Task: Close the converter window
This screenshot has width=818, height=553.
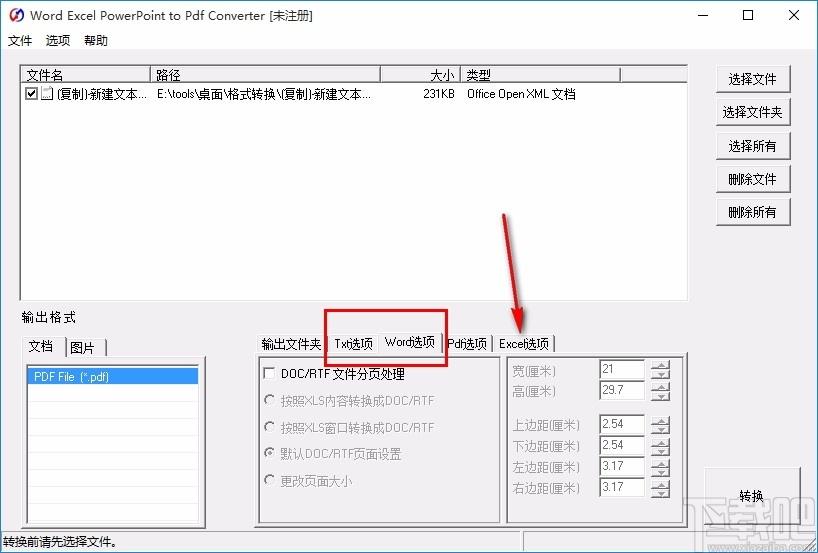Action: pyautogui.click(x=793, y=15)
